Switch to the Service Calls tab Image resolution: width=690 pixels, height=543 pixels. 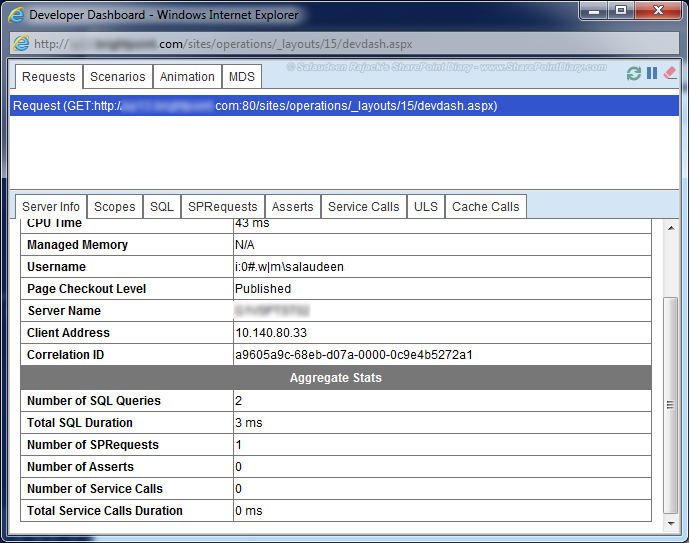point(364,206)
